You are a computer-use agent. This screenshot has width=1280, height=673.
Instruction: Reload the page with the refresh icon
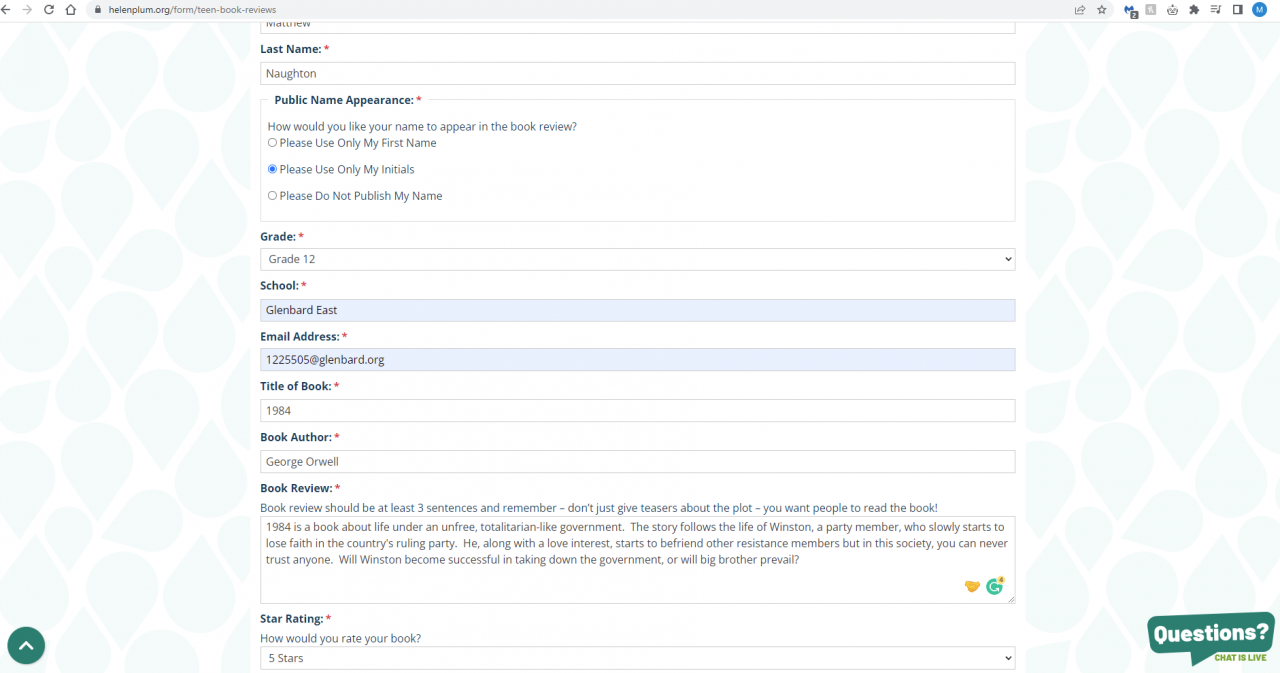[x=48, y=9]
